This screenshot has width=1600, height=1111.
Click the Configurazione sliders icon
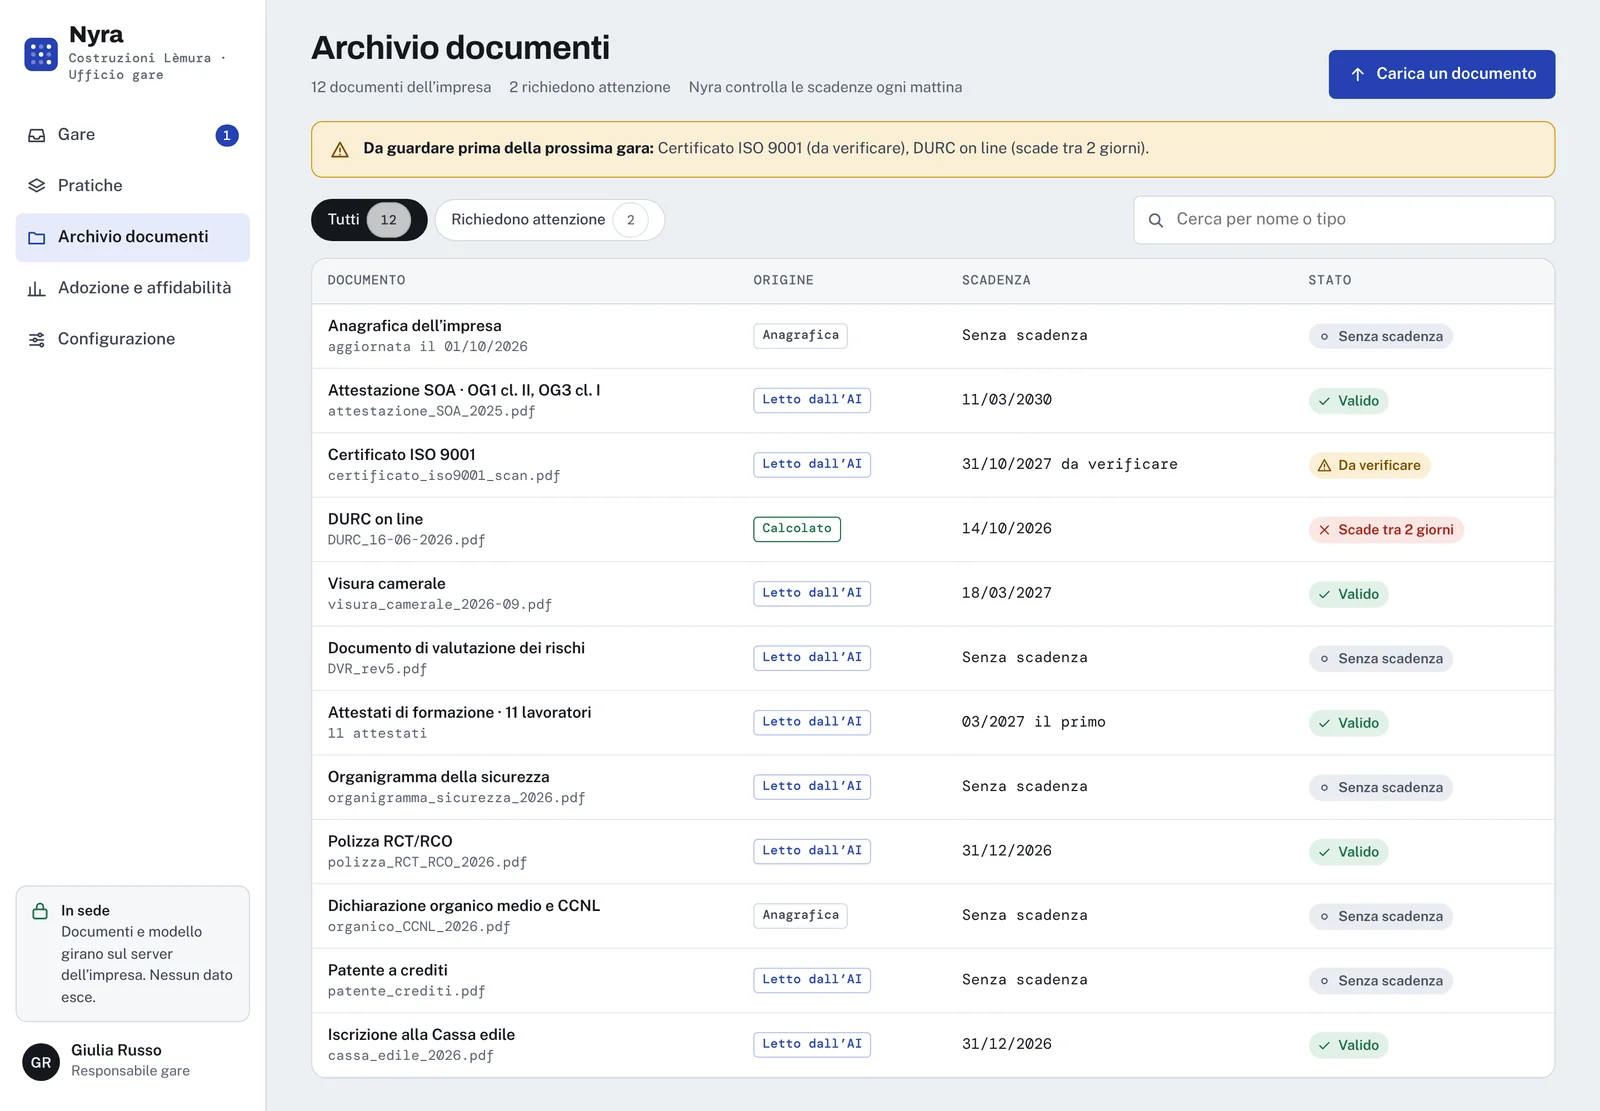tap(37, 339)
